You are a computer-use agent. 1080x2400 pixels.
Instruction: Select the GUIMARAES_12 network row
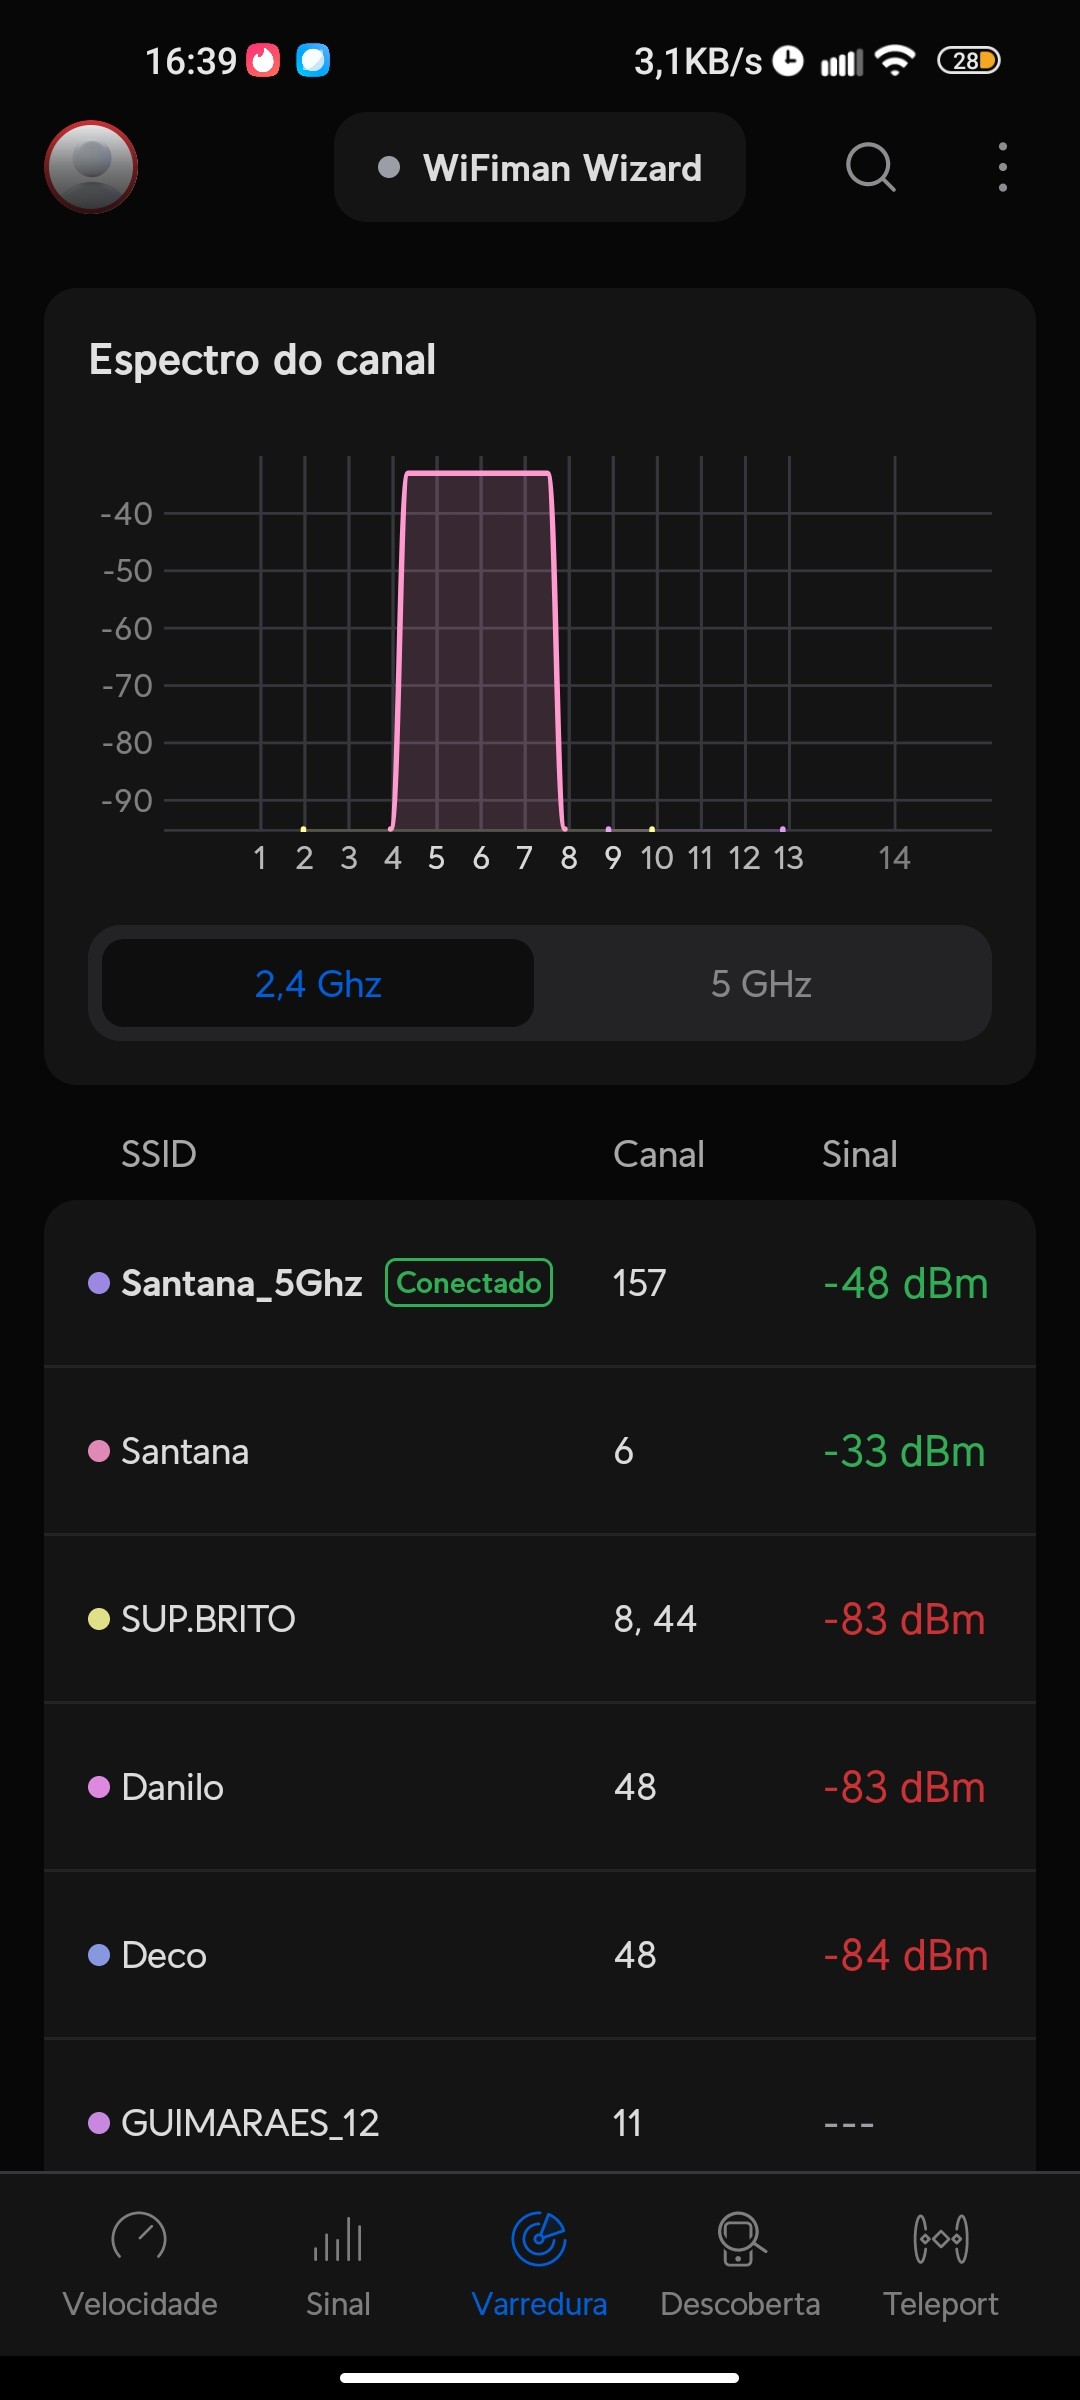click(540, 2121)
